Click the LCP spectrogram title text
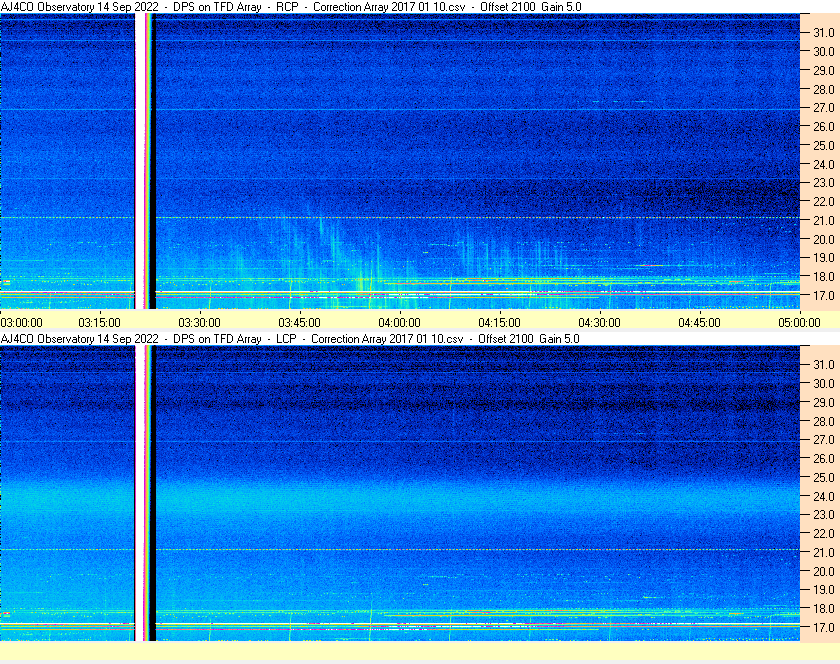 point(290,339)
